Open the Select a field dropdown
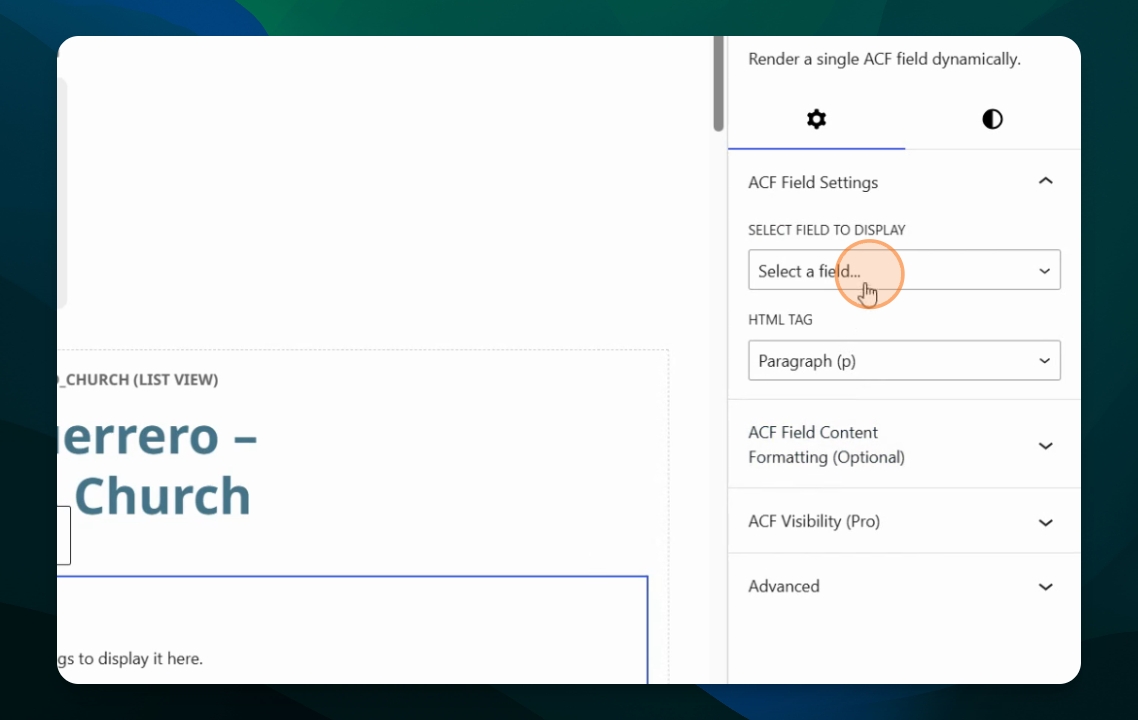Viewport: 1138px width, 720px height. 904,270
